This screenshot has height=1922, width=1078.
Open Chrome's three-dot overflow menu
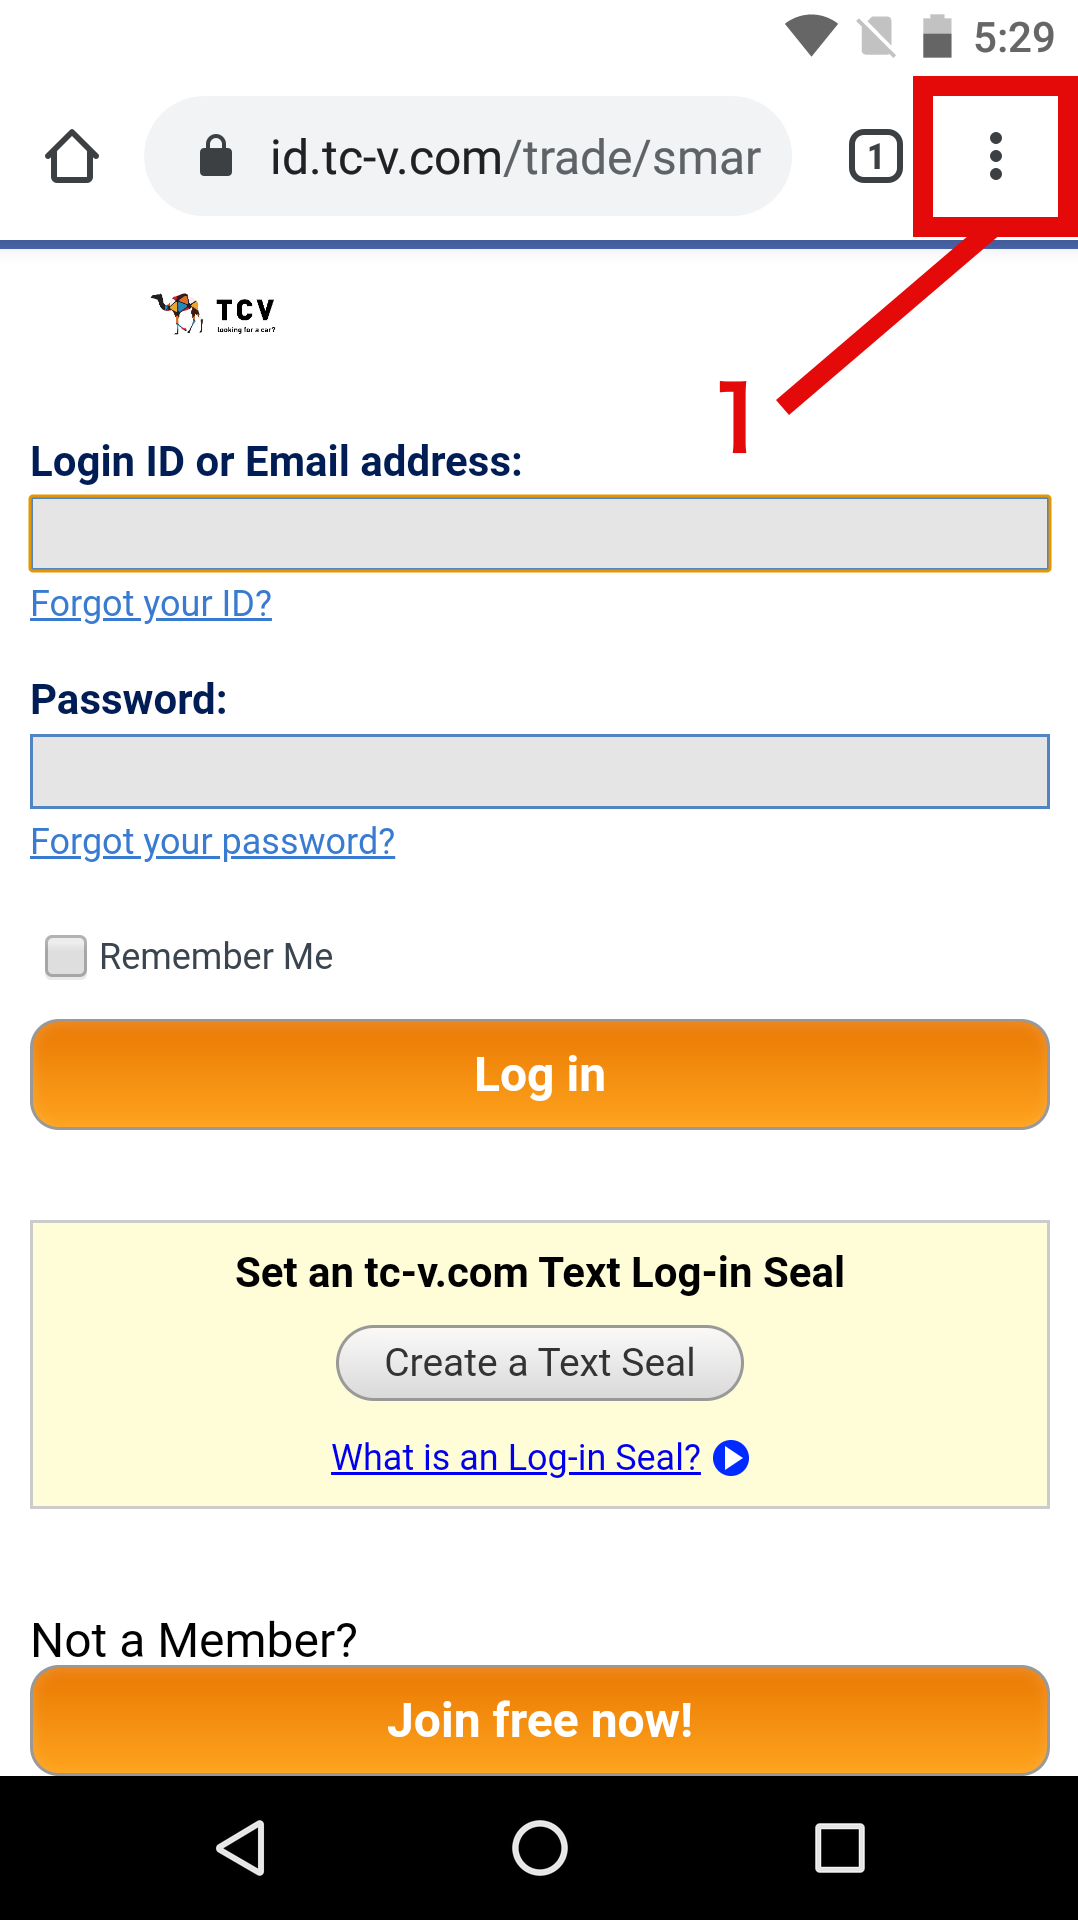(995, 157)
